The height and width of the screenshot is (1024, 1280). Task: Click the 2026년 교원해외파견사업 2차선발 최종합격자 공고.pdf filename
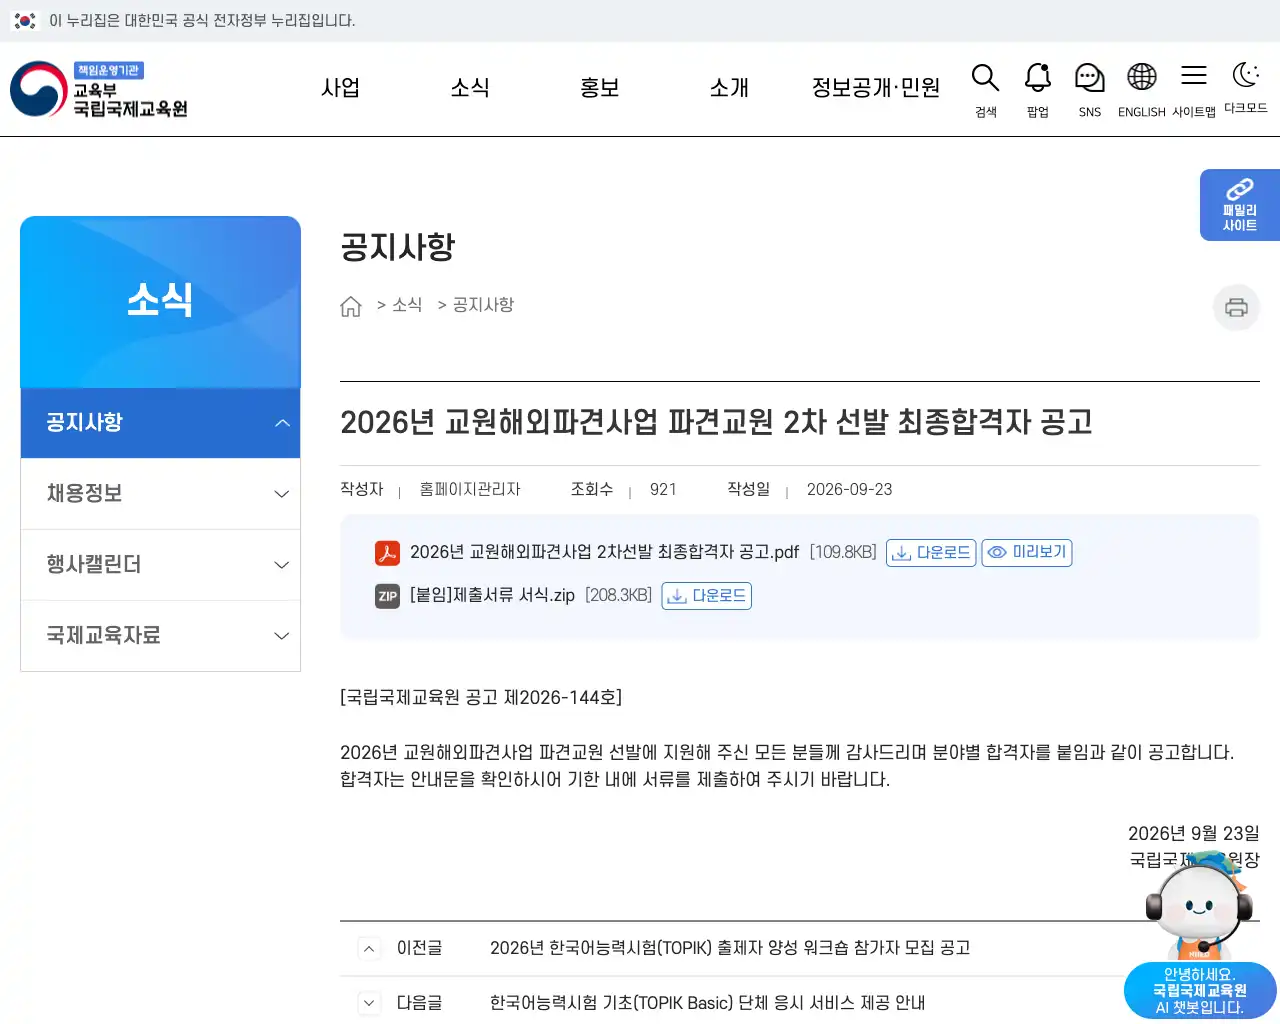coord(604,553)
